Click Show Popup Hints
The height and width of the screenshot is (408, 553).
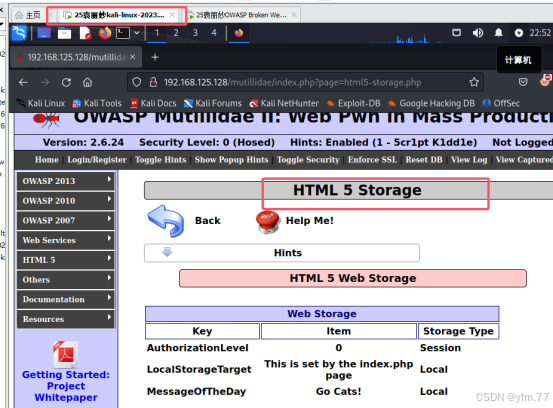pyautogui.click(x=231, y=160)
